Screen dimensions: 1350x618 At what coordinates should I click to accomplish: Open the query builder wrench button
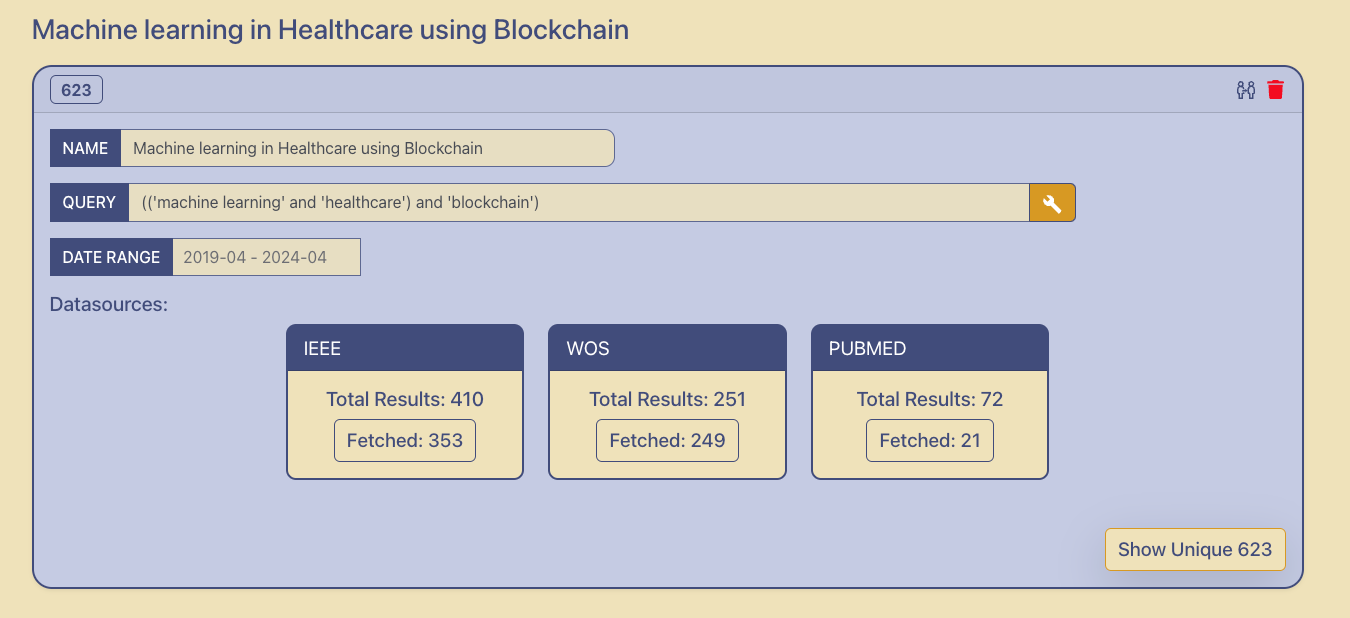(x=1052, y=202)
